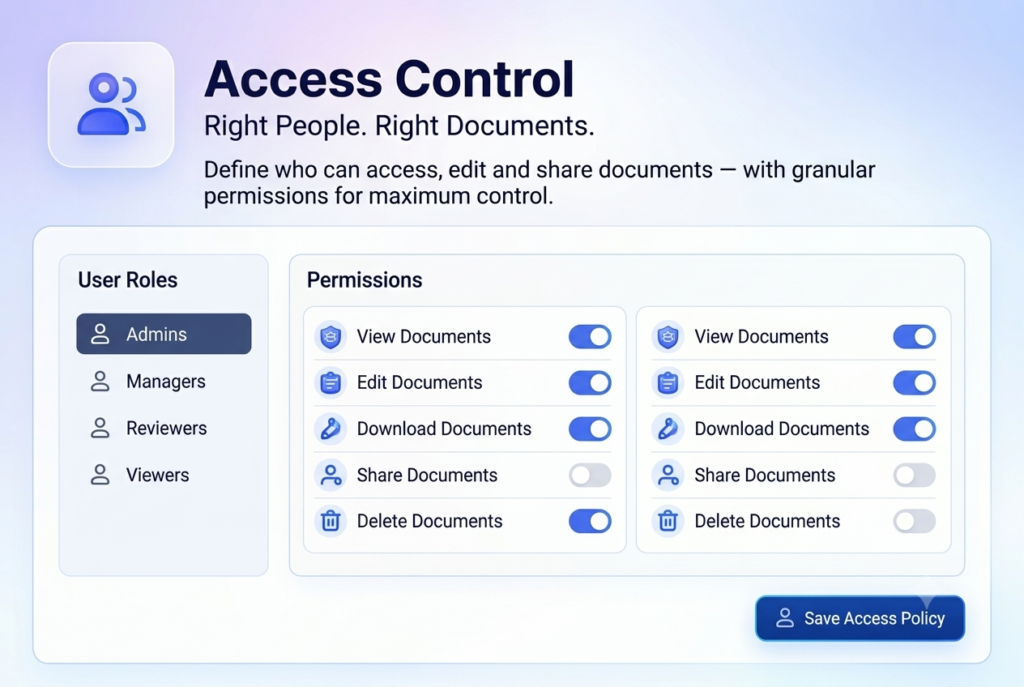Click the left card's Delete Documents label
Viewport: 1024px width, 687px height.
tap(430, 521)
